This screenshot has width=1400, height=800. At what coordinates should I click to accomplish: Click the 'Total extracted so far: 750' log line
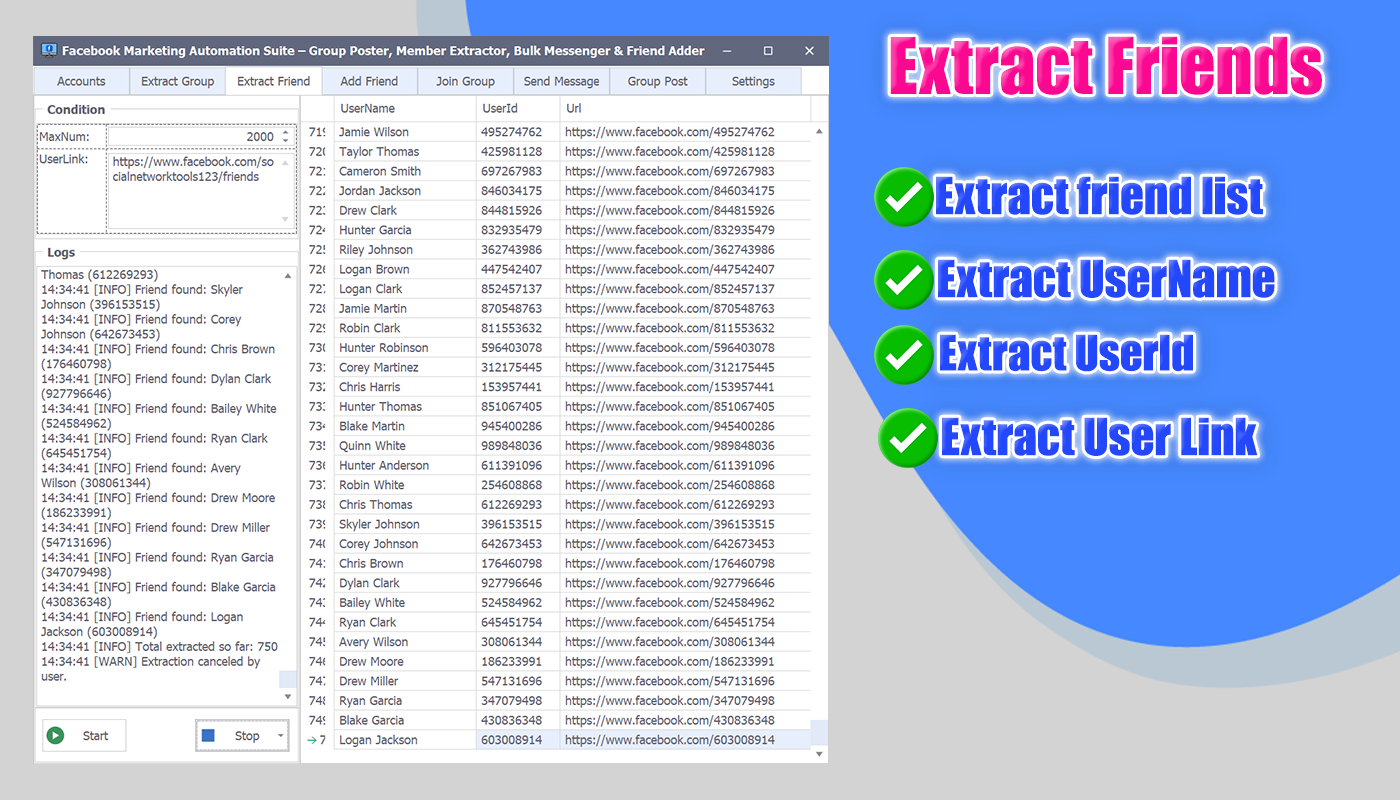click(159, 647)
